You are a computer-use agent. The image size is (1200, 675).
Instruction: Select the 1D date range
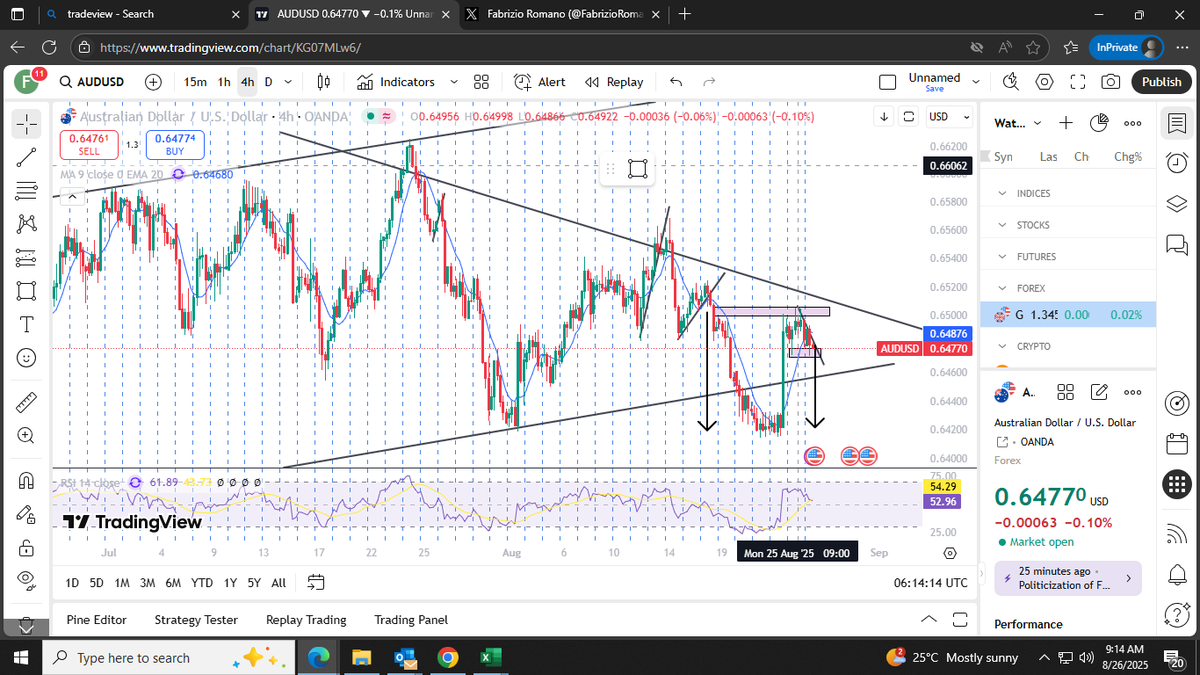pyautogui.click(x=72, y=582)
